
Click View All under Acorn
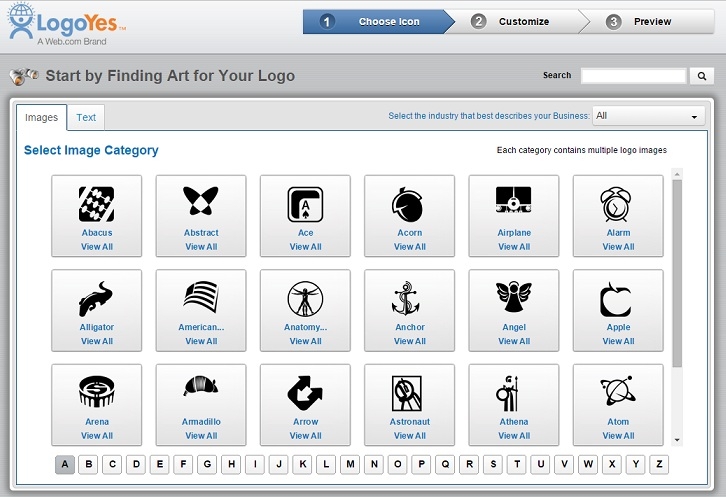(x=409, y=247)
